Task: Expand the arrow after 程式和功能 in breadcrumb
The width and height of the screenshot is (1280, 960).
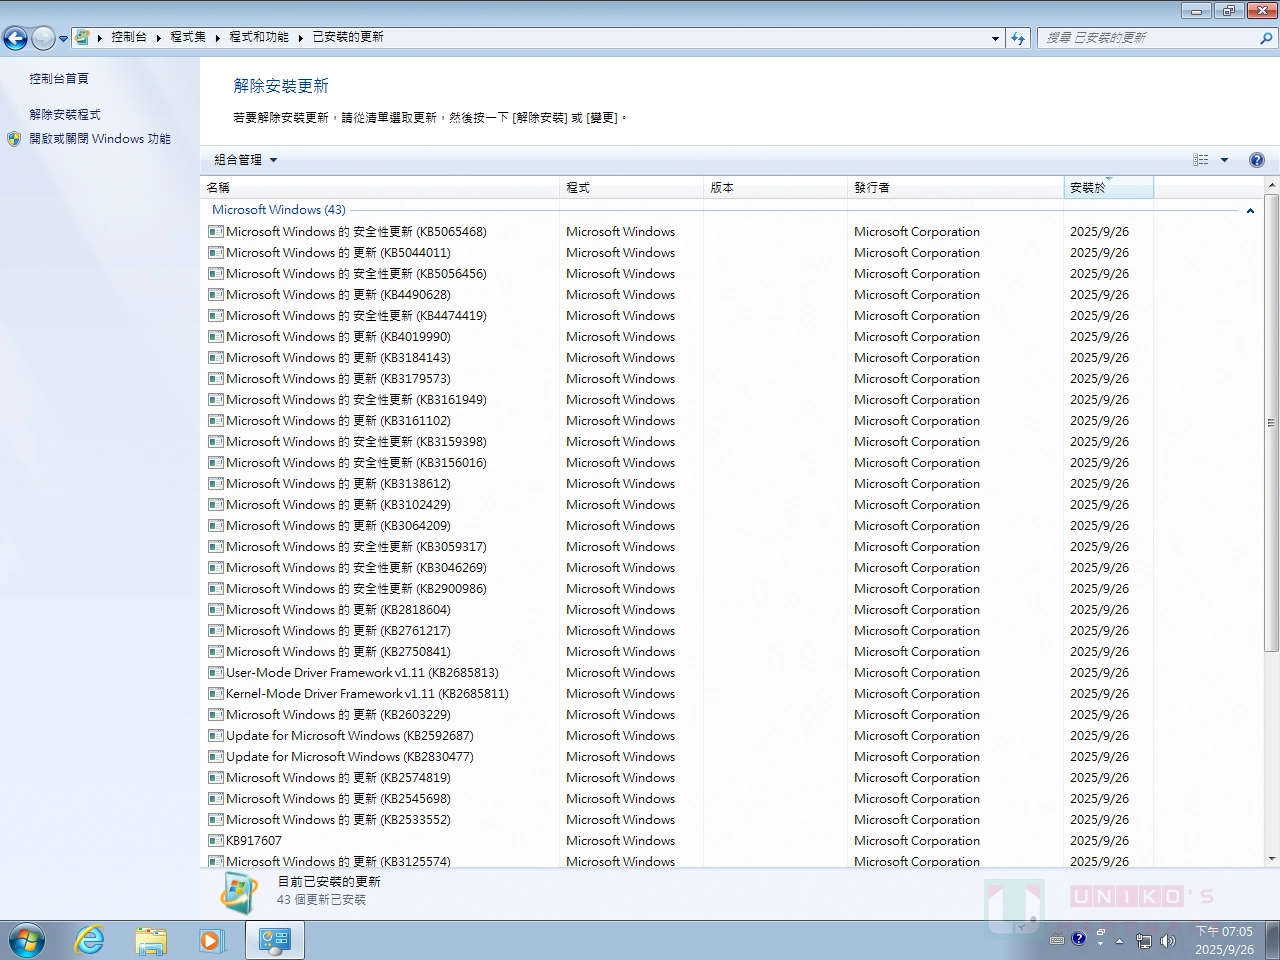Action: click(300, 37)
